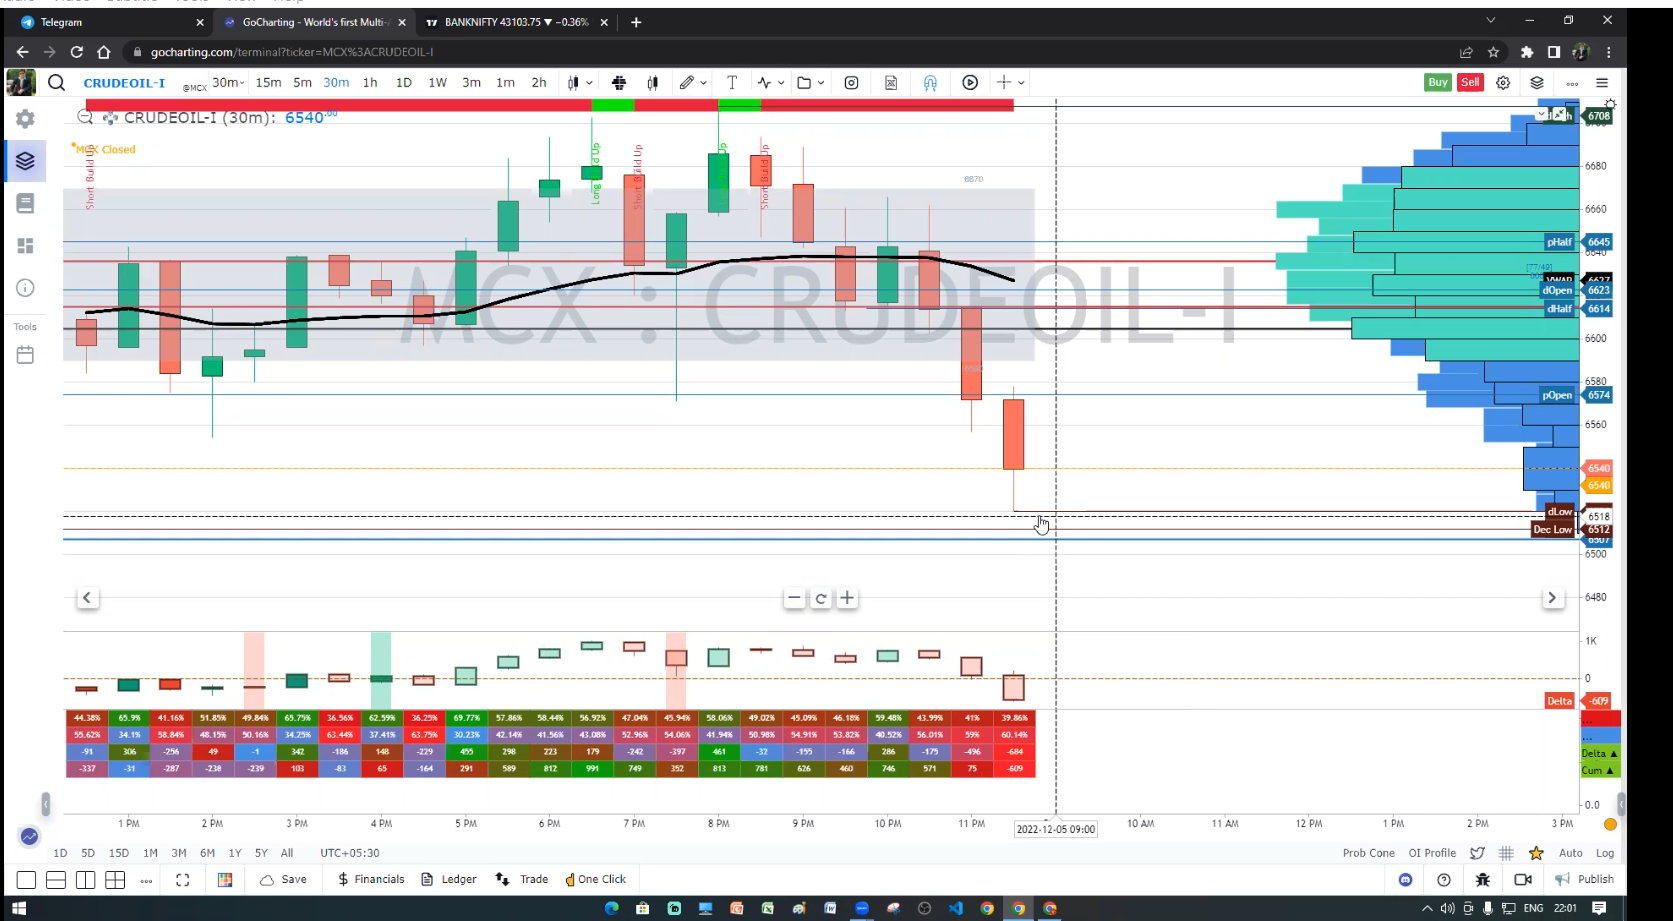Open the chart type dropdown arrow
Image resolution: width=1673 pixels, height=921 pixels.
pyautogui.click(x=589, y=83)
